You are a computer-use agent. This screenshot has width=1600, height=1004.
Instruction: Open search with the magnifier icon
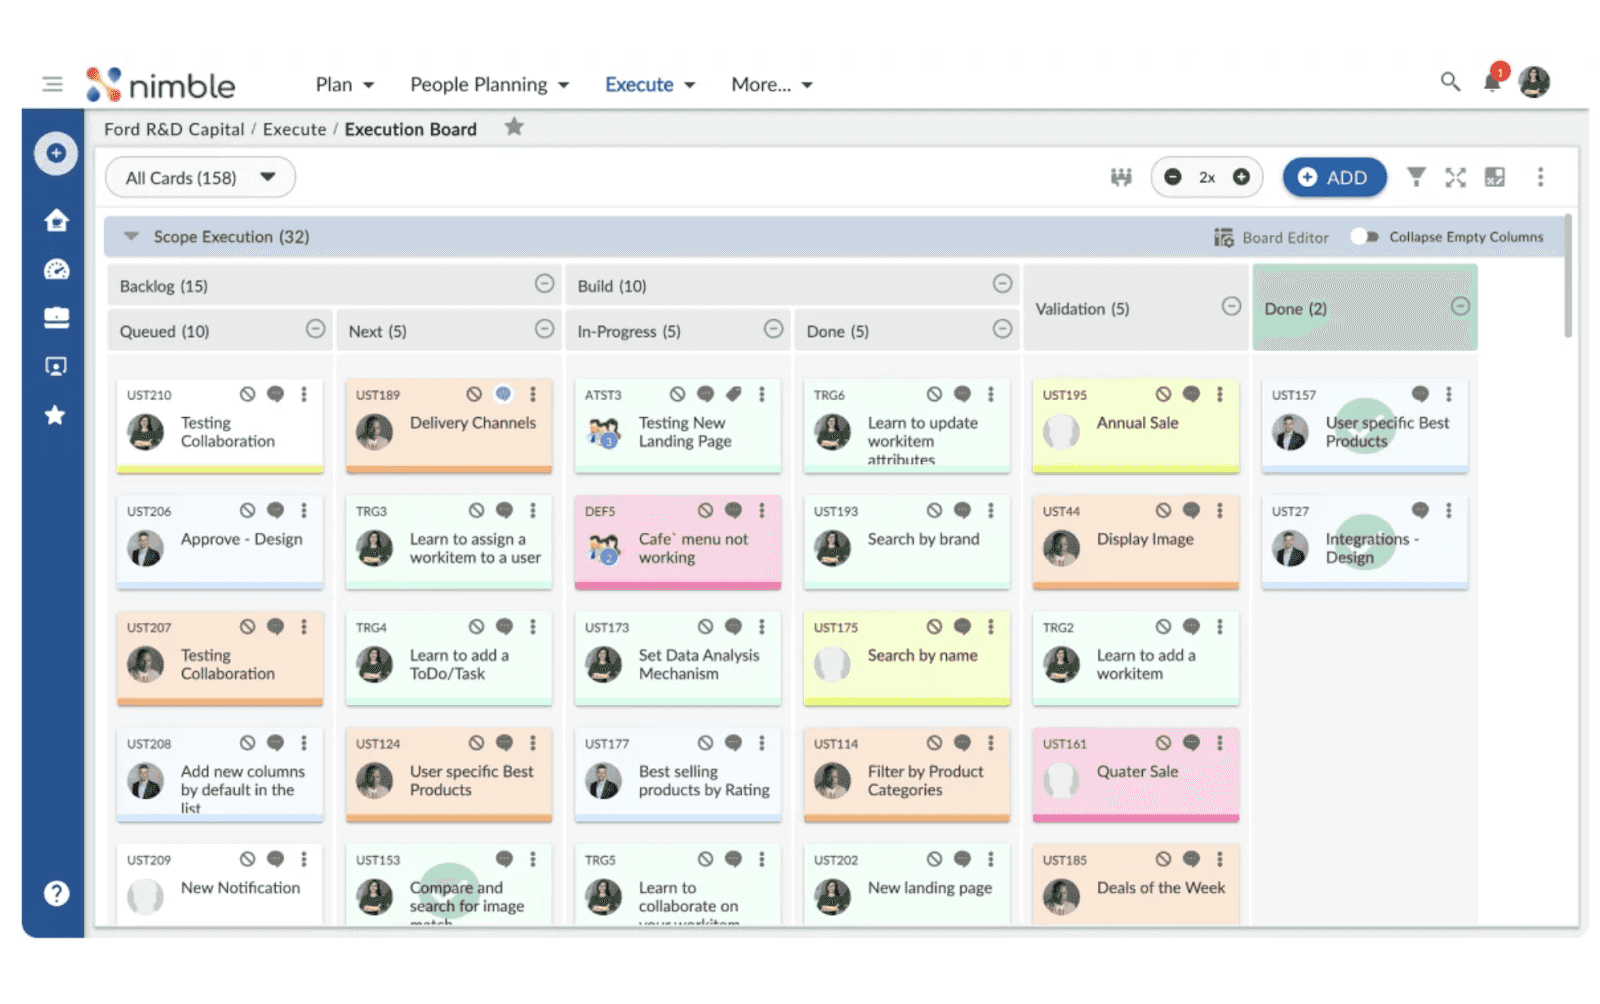[x=1450, y=83]
